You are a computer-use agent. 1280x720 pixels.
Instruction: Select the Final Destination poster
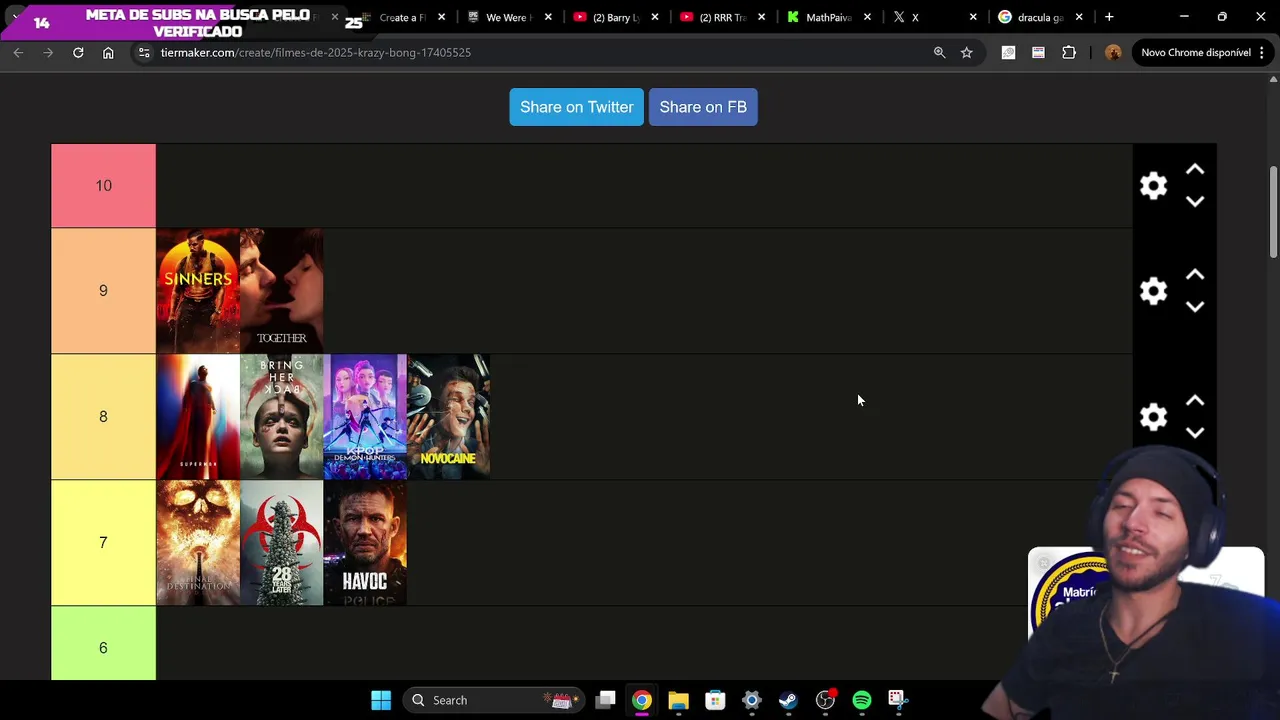click(198, 543)
